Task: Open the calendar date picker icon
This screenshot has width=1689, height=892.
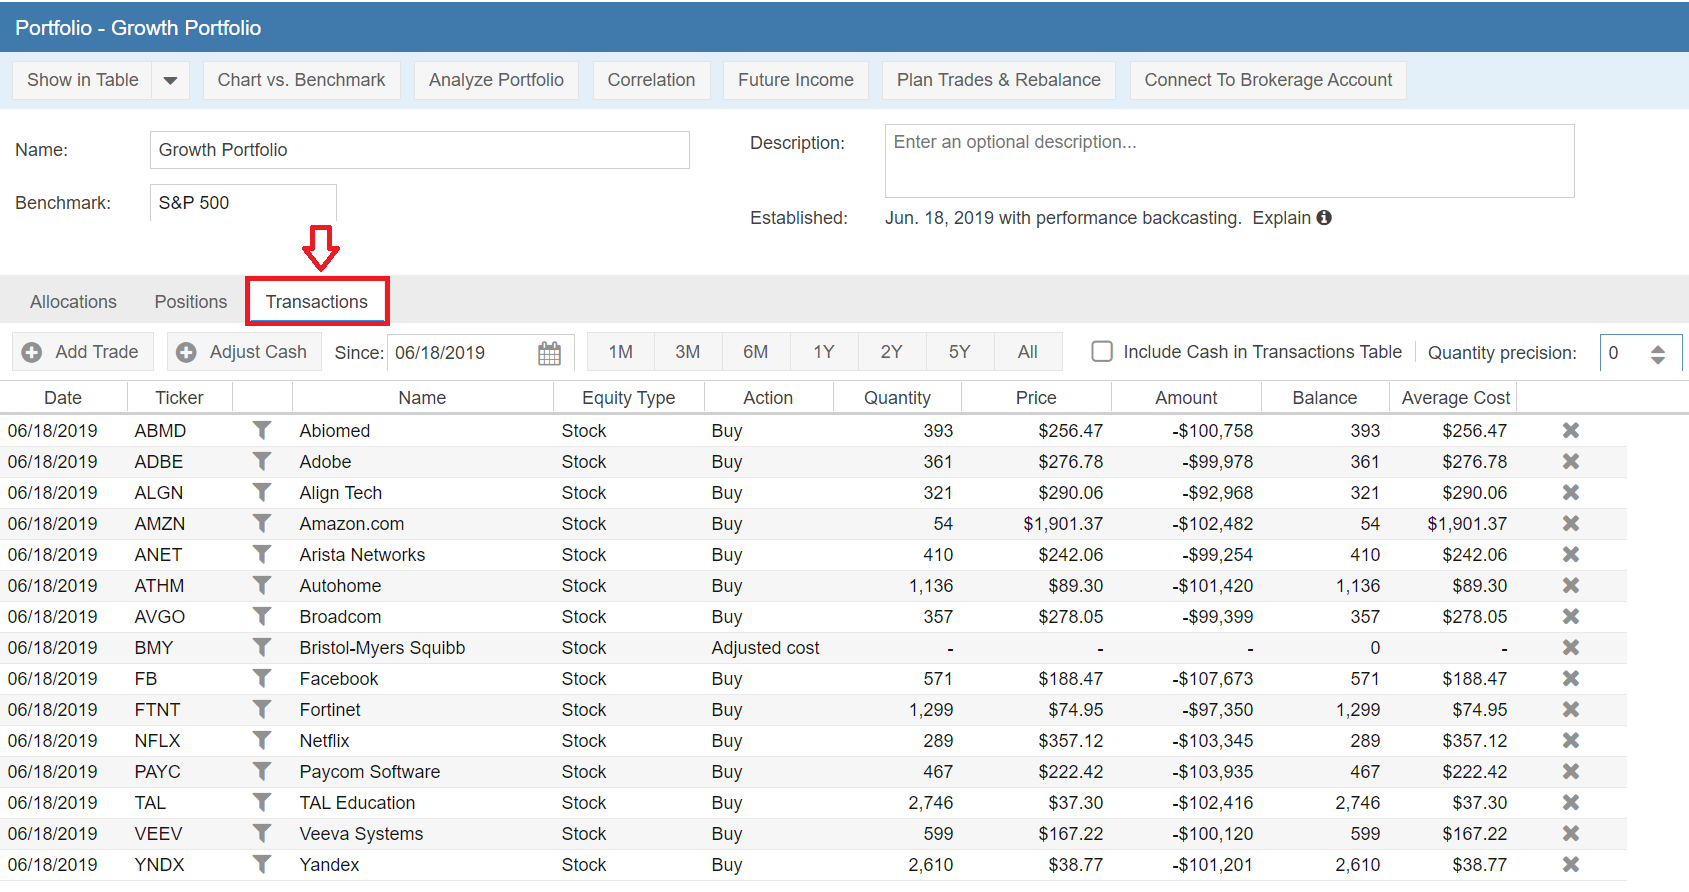Action: coord(549,353)
